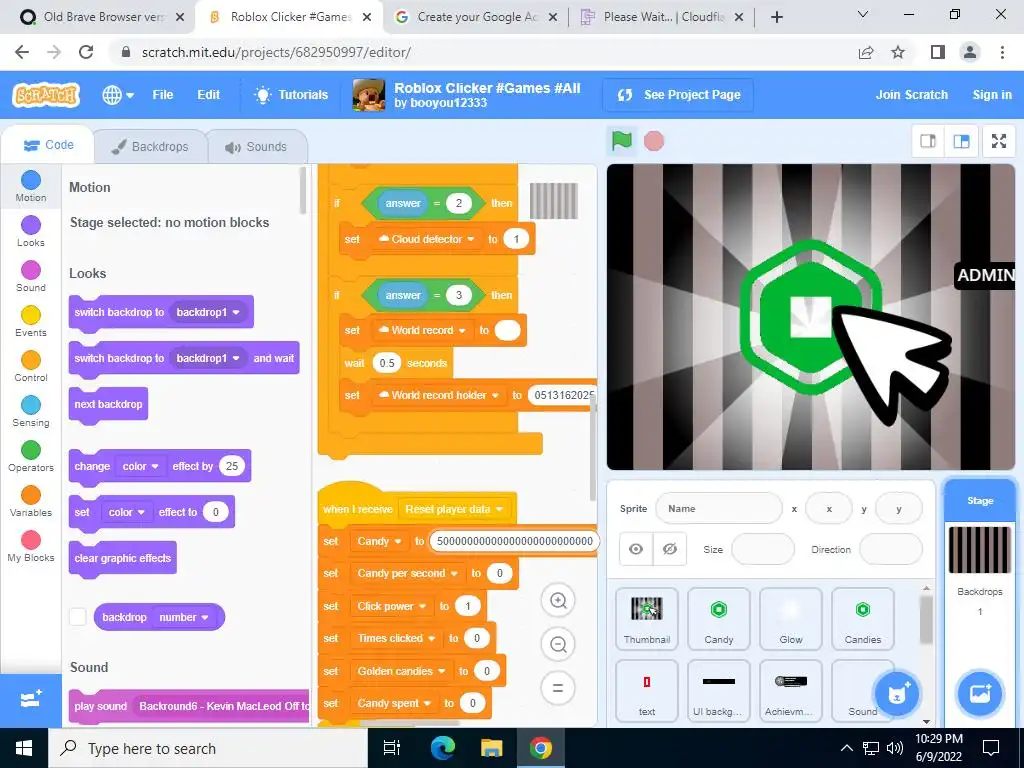
Task: Click the sprite Size input field
Action: point(763,549)
